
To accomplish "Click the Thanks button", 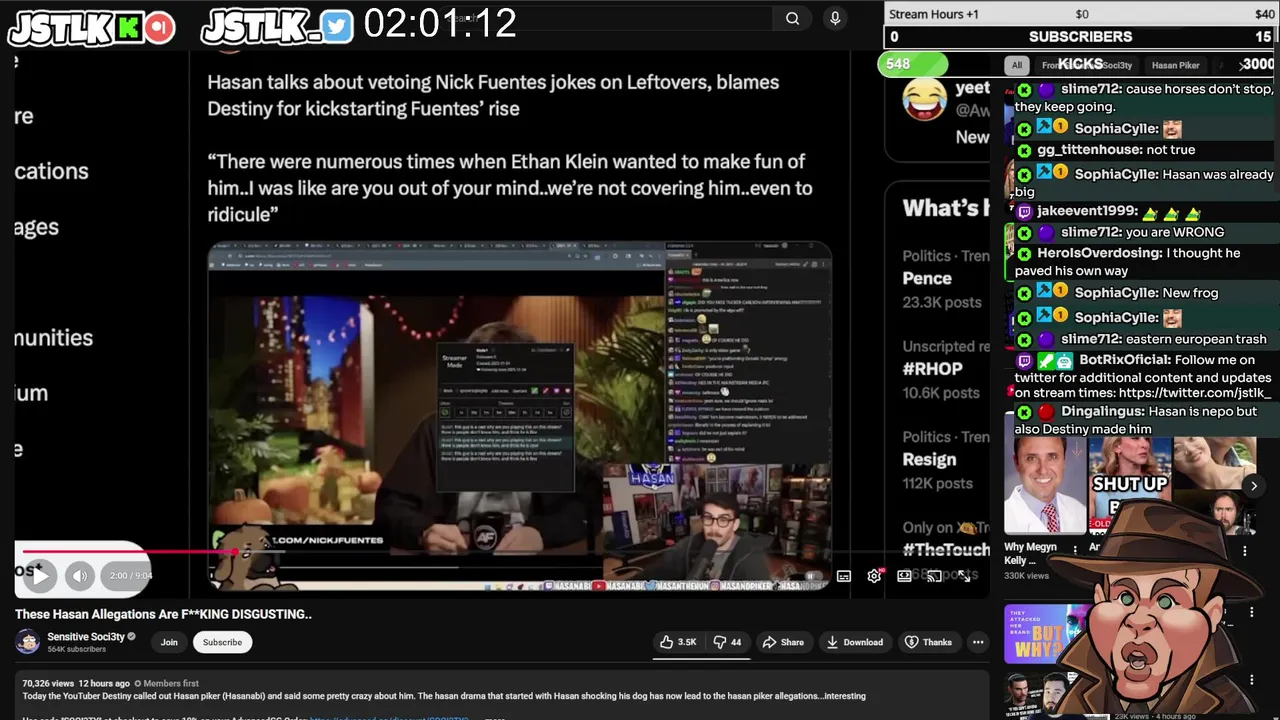I will click(x=928, y=642).
